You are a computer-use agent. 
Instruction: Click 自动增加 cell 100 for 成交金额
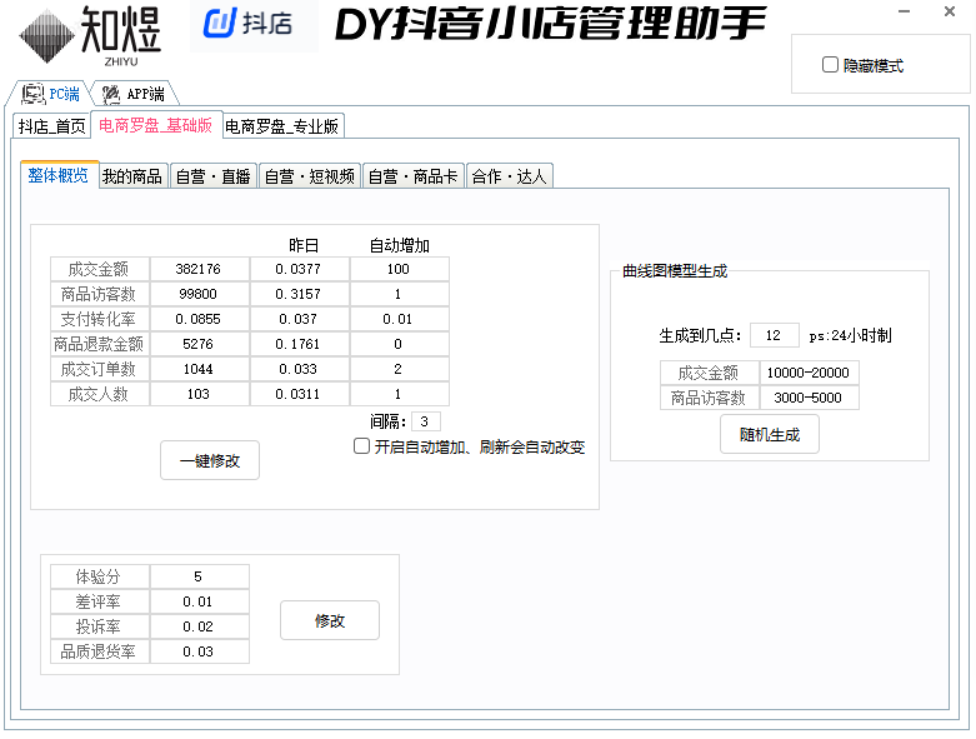point(400,269)
